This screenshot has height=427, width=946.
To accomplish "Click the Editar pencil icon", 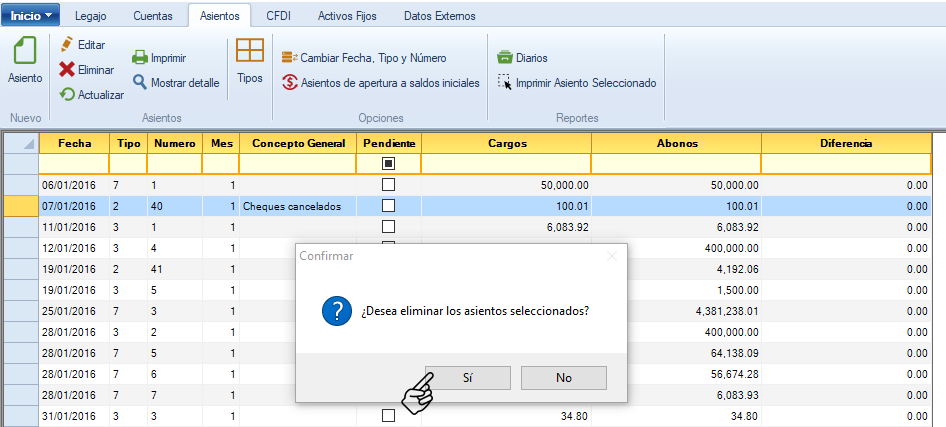I will click(x=67, y=45).
